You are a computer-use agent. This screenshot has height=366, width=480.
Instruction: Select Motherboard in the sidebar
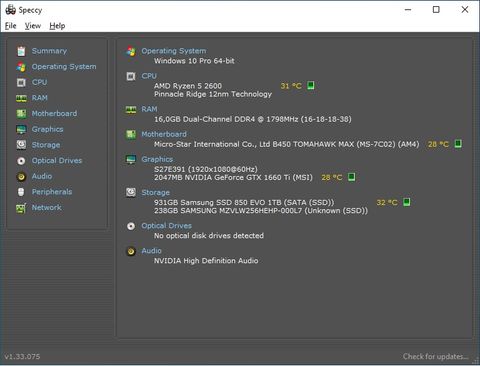click(54, 114)
